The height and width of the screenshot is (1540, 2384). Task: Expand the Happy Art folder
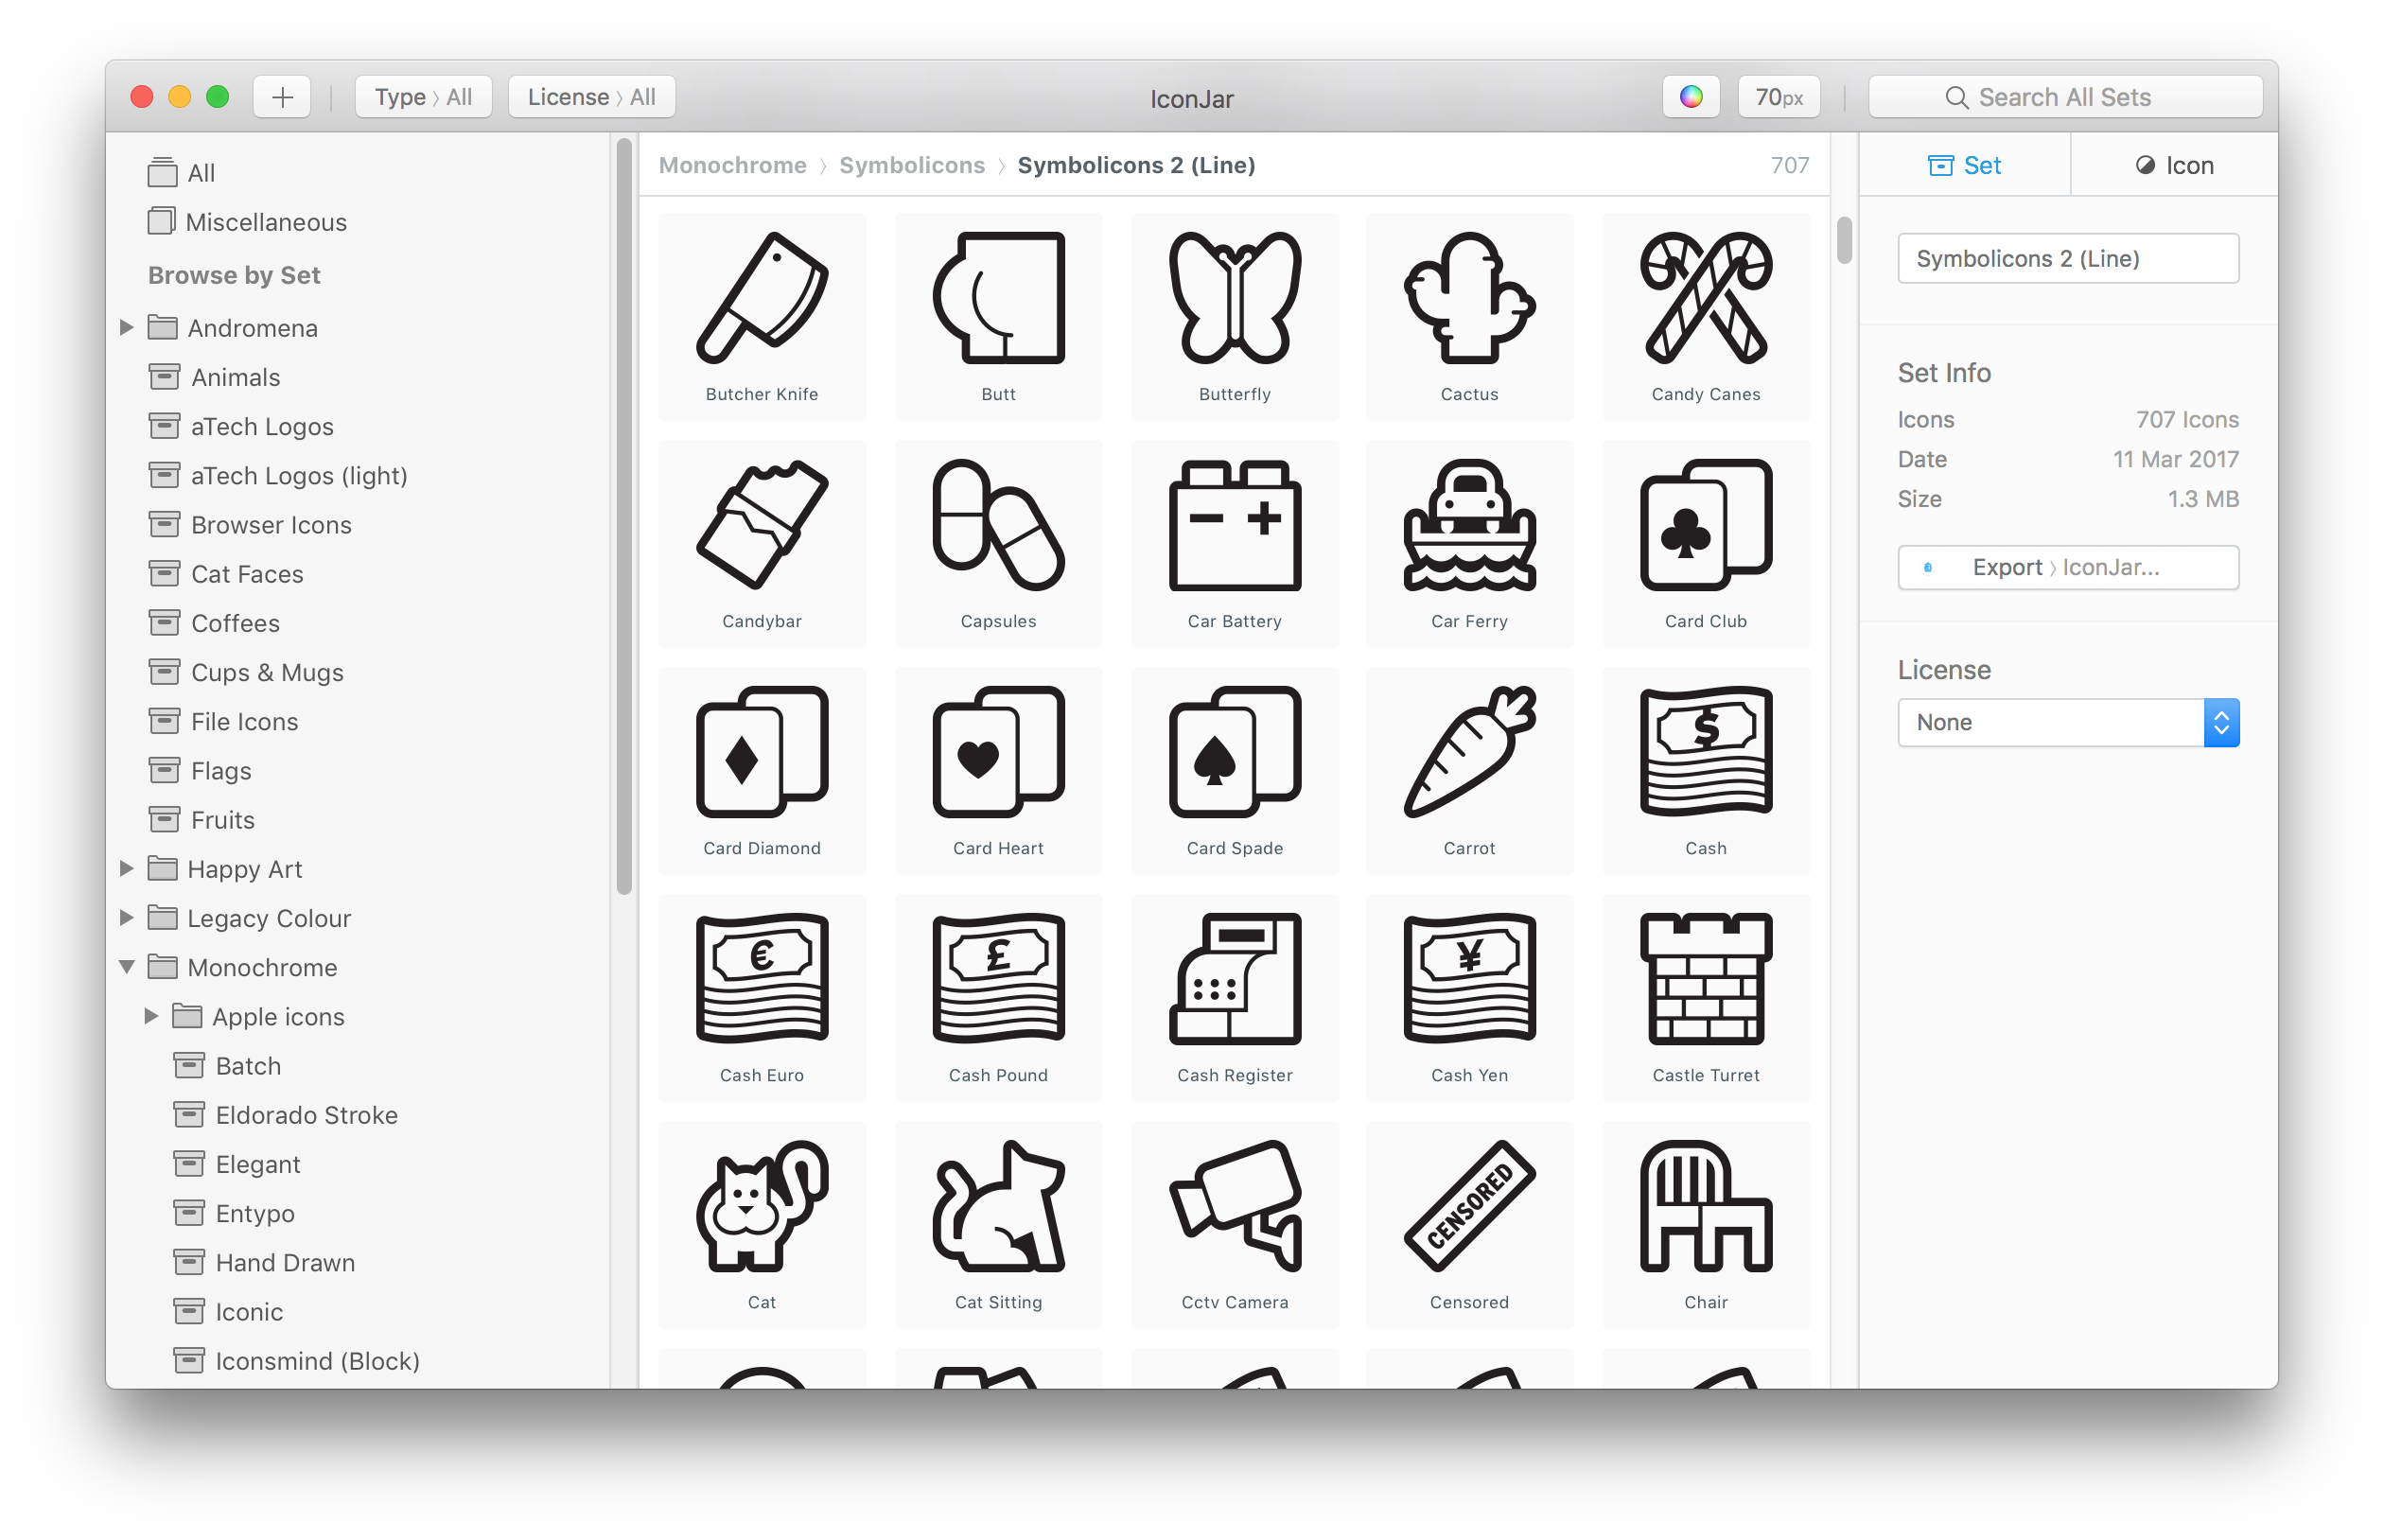(132, 869)
